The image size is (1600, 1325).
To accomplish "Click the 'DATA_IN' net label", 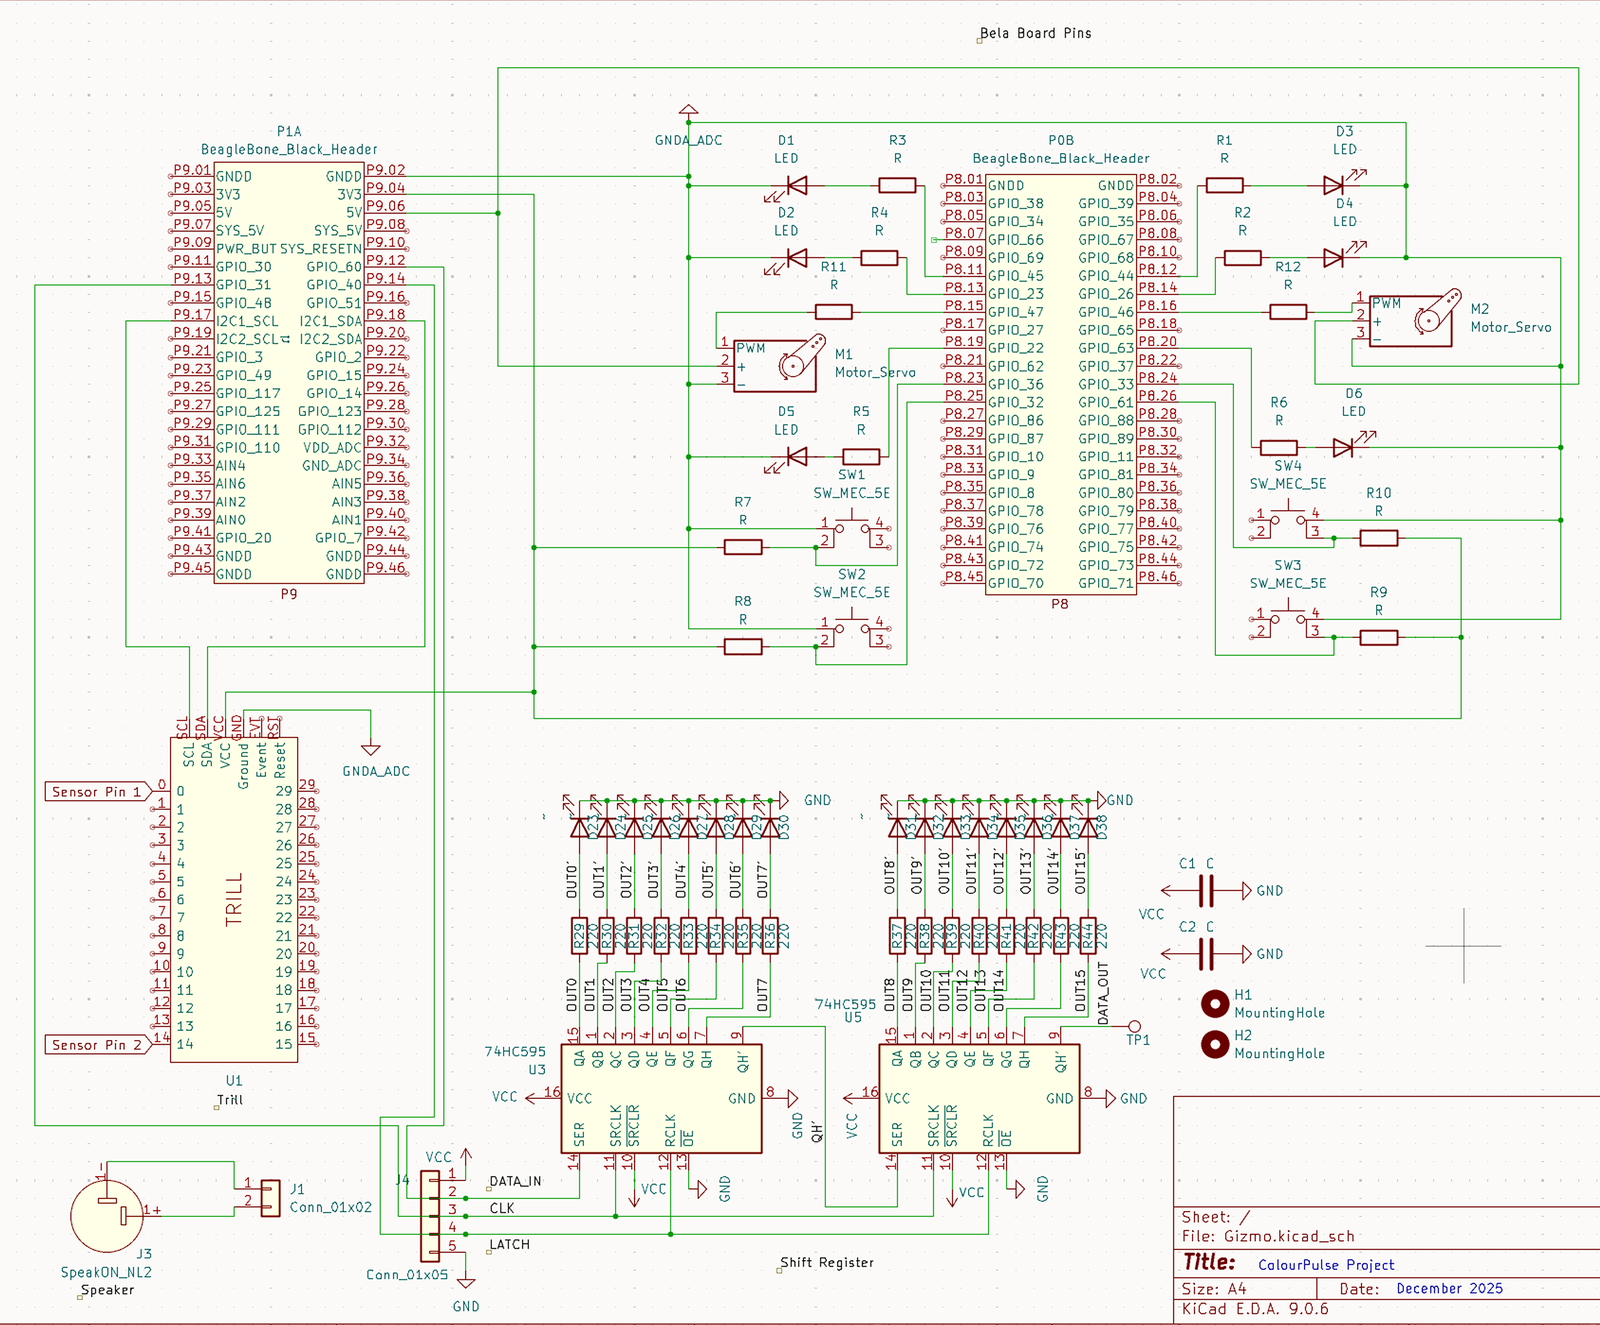I will click(515, 1181).
